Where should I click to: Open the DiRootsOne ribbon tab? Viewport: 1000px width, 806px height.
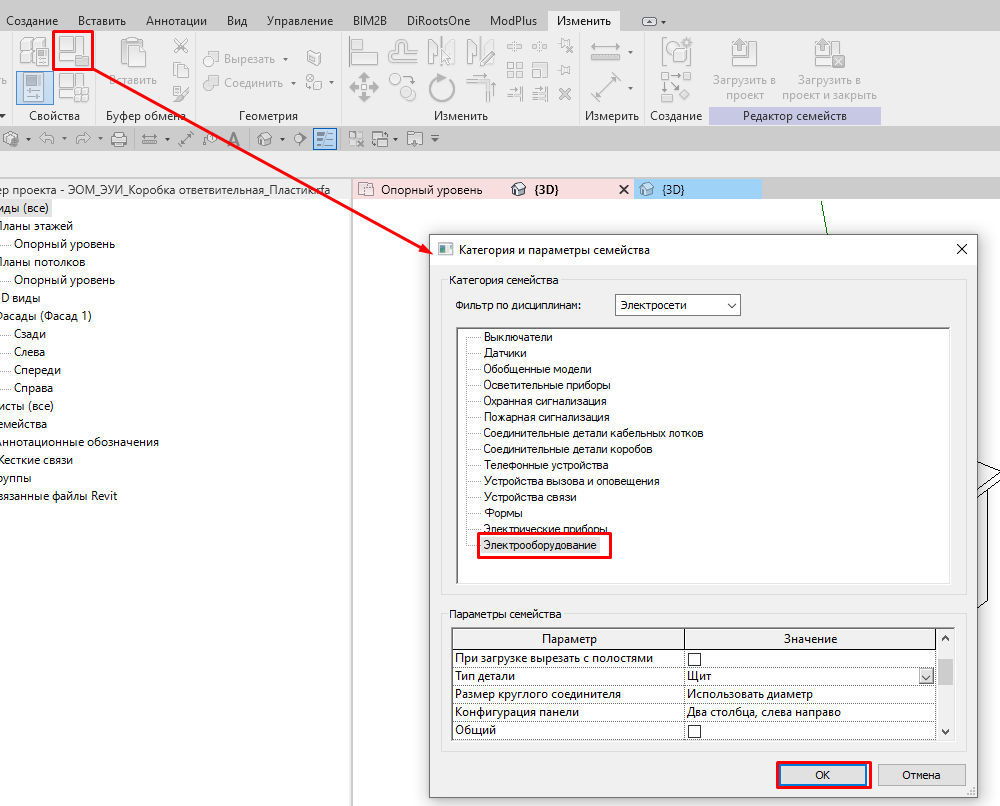[438, 20]
